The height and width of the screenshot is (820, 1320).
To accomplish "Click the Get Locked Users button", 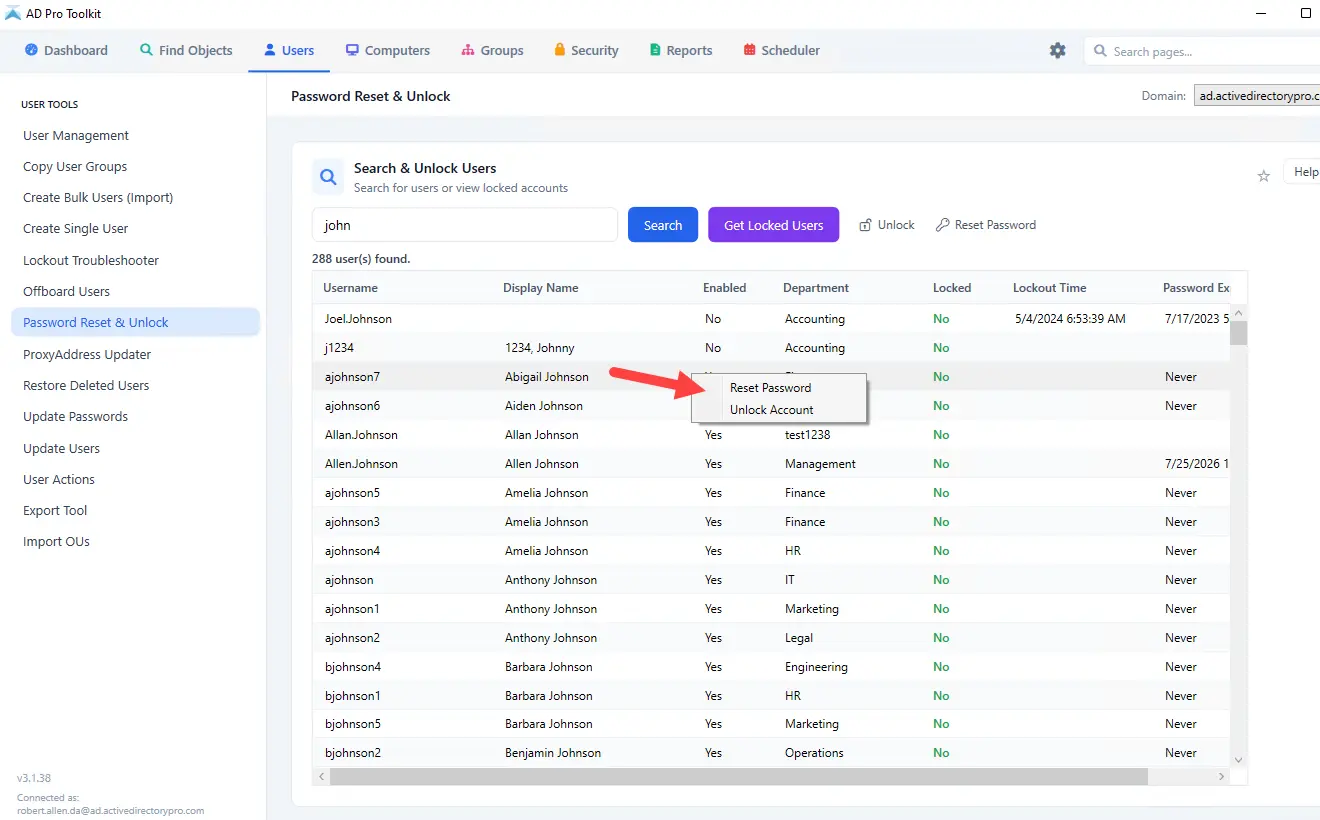I will click(773, 225).
